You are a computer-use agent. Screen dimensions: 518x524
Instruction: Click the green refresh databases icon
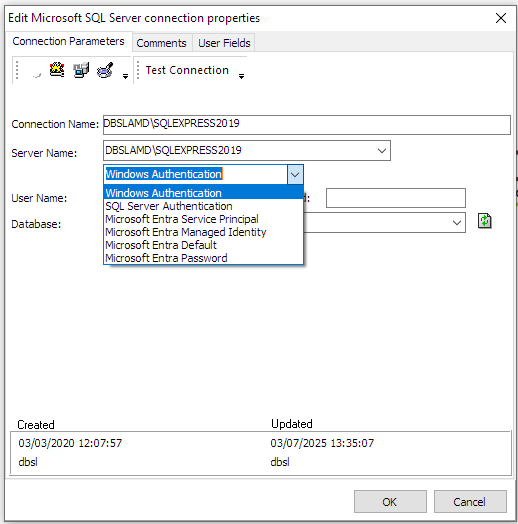485,221
